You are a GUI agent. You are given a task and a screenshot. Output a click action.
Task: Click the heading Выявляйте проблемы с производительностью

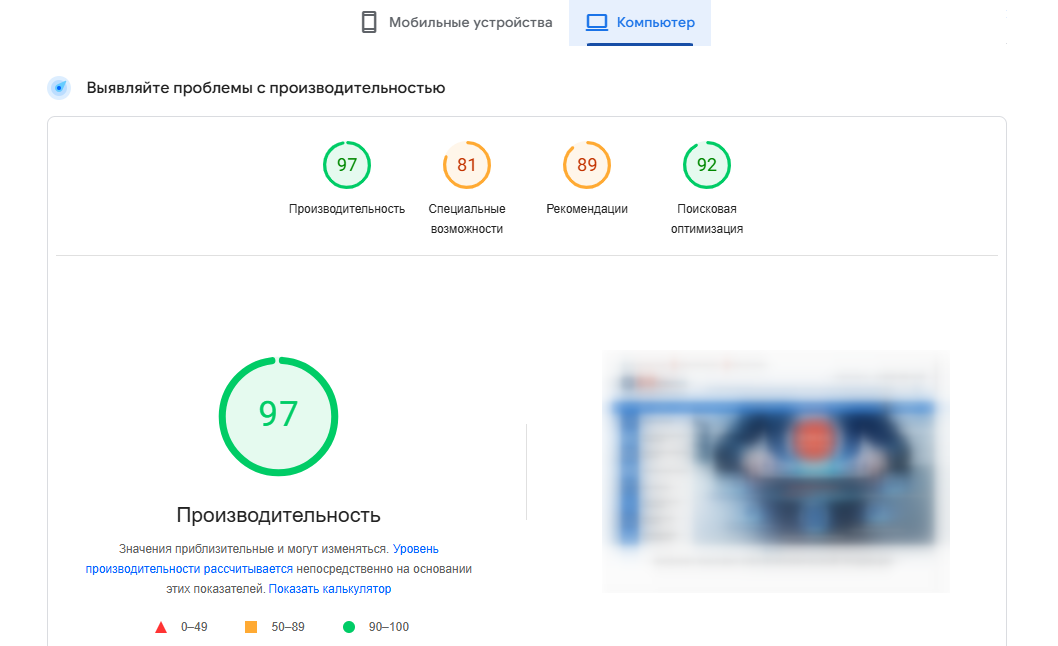point(266,88)
